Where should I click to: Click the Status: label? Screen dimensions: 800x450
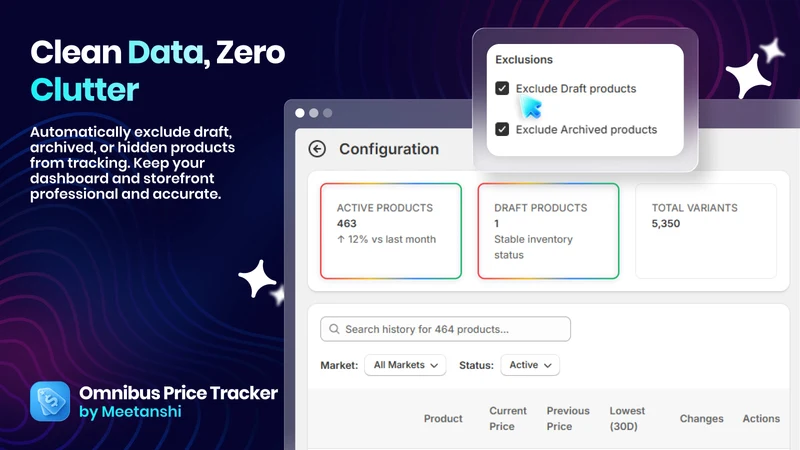coord(477,365)
